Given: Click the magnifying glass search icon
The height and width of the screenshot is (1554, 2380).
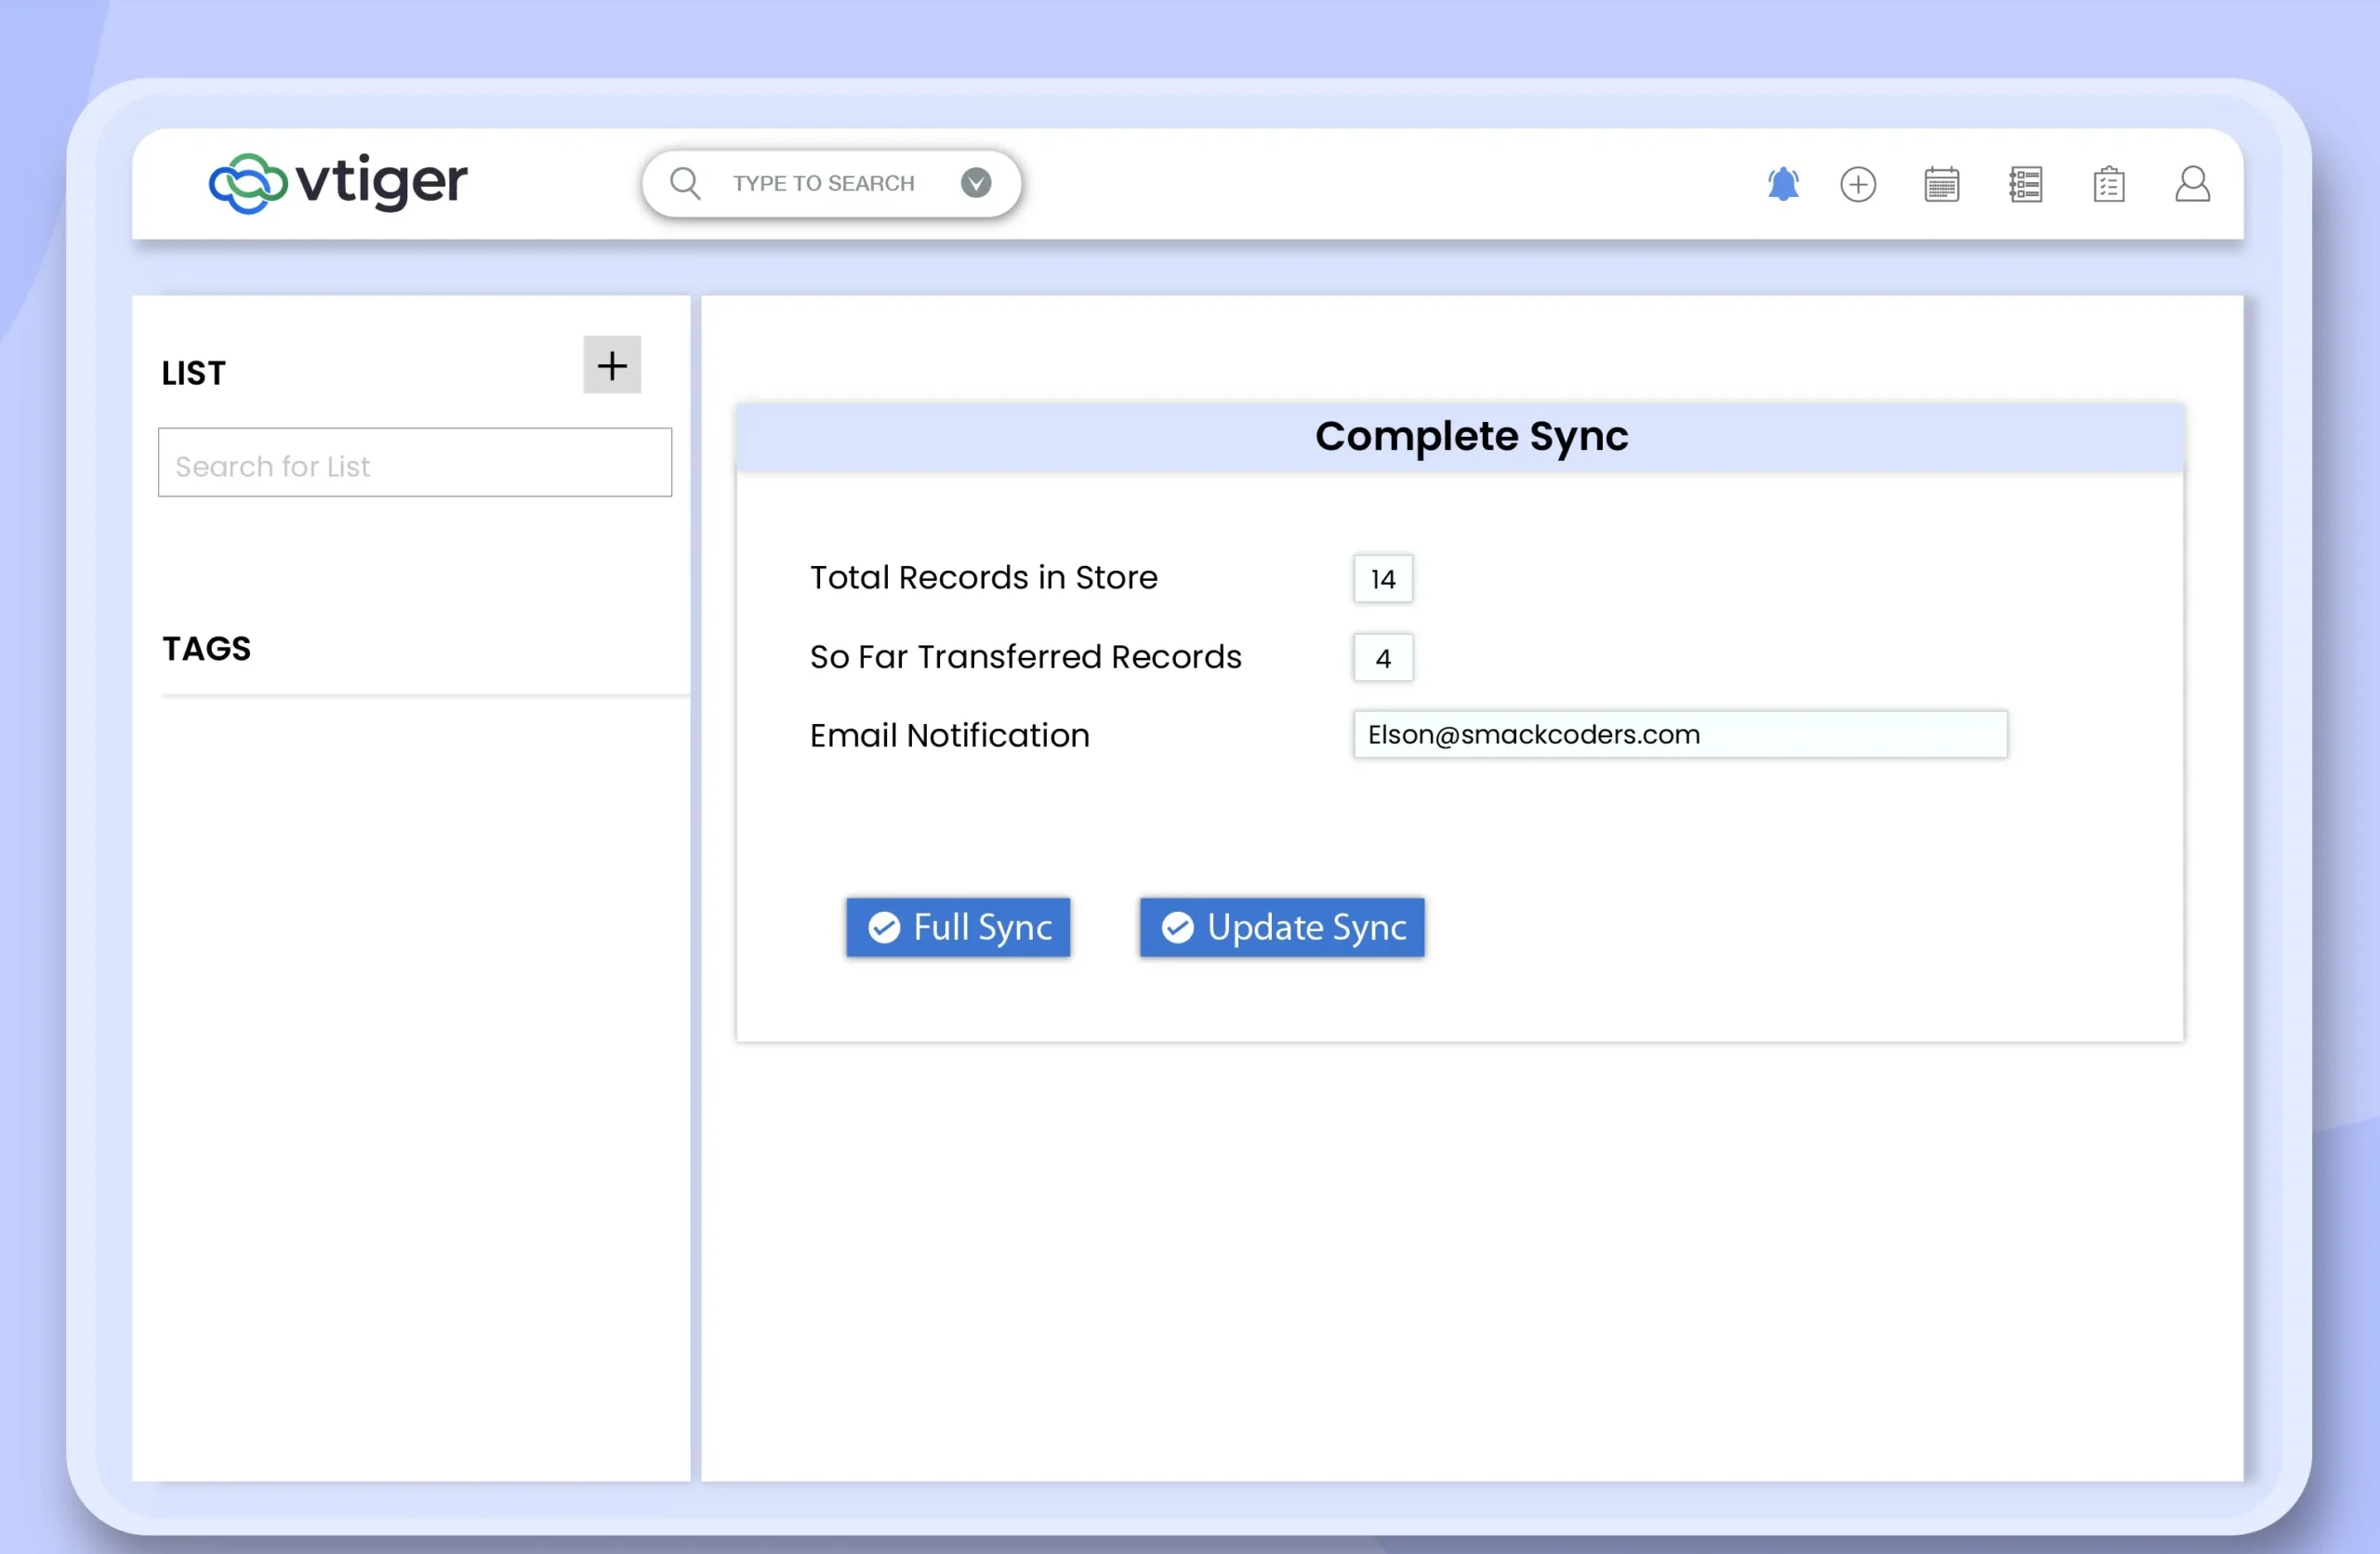Looking at the screenshot, I should (685, 183).
